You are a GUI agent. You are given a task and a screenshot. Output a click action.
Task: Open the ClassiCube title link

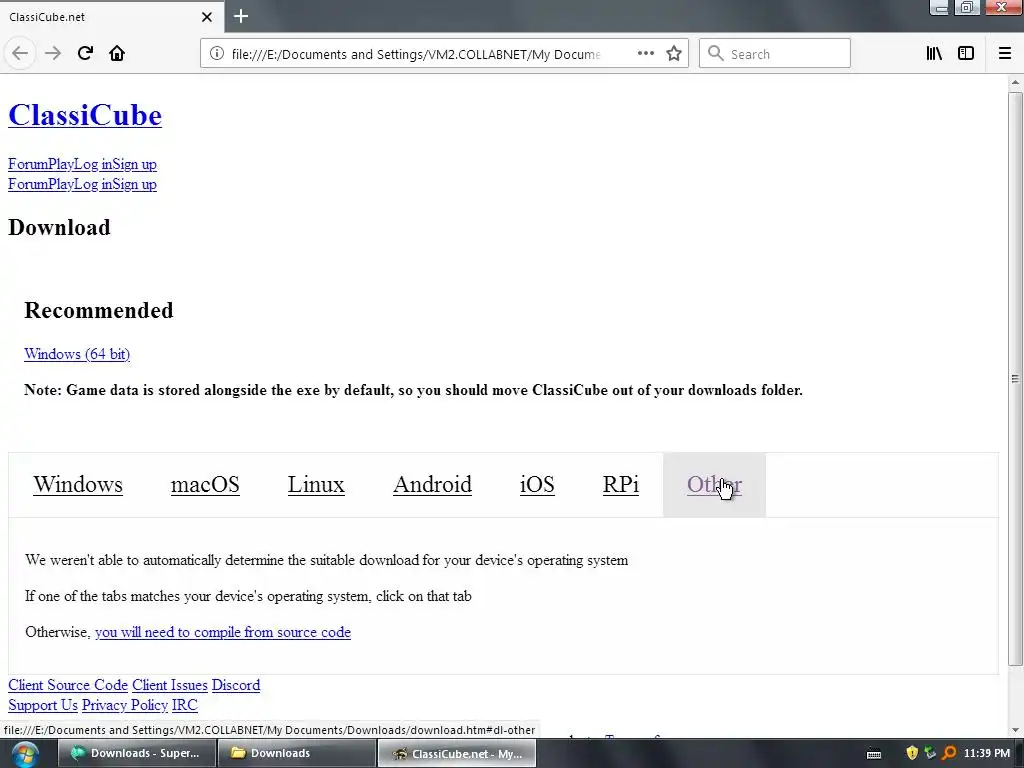point(85,116)
